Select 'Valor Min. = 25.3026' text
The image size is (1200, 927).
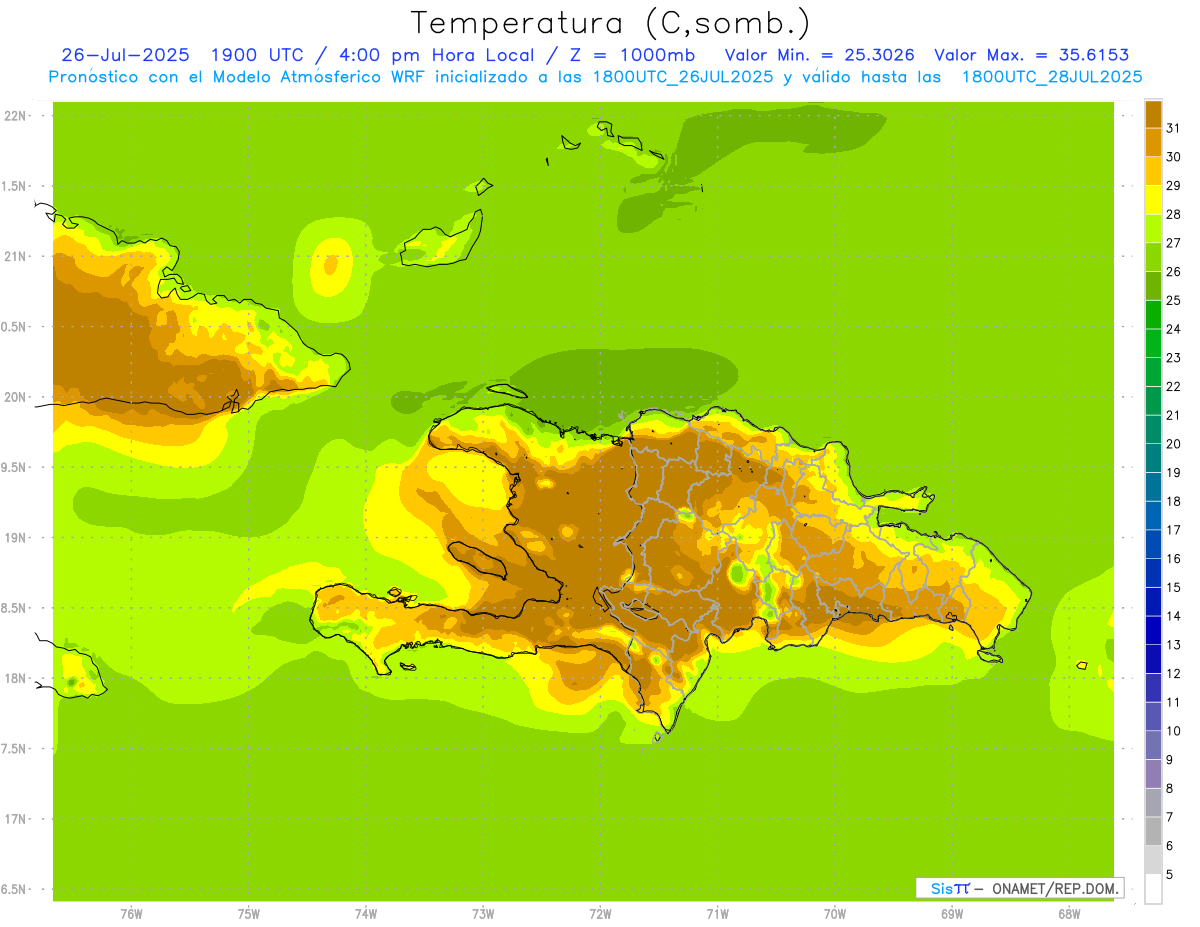tap(820, 55)
